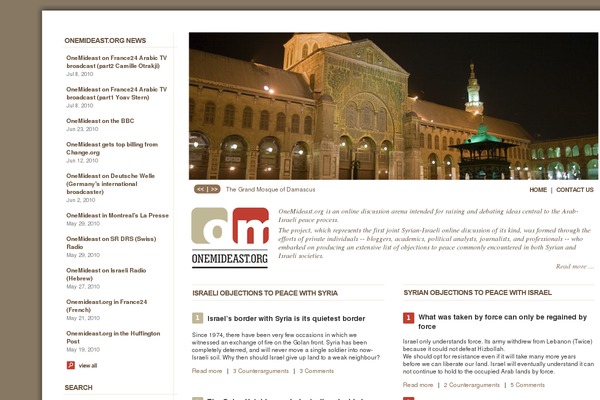
Task: Click Read more under Israel's border objection
Action: pos(207,371)
